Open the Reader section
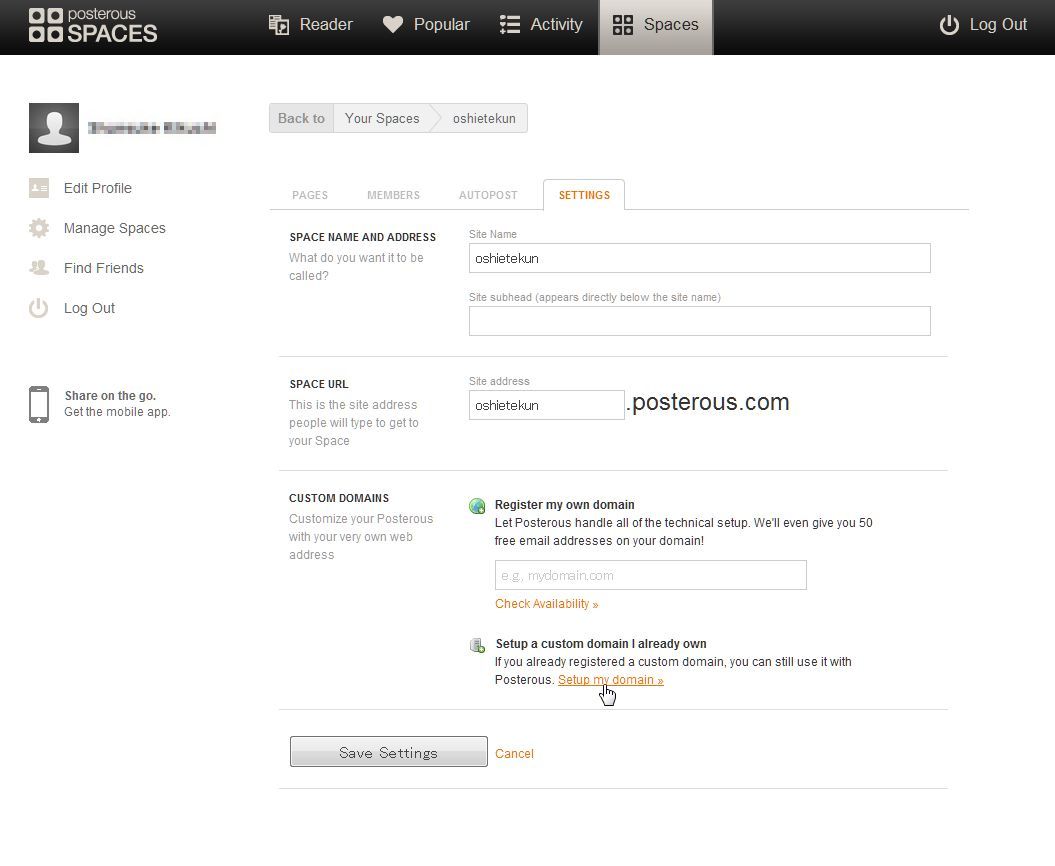Image resolution: width=1055 pixels, height=866 pixels. pos(311,25)
